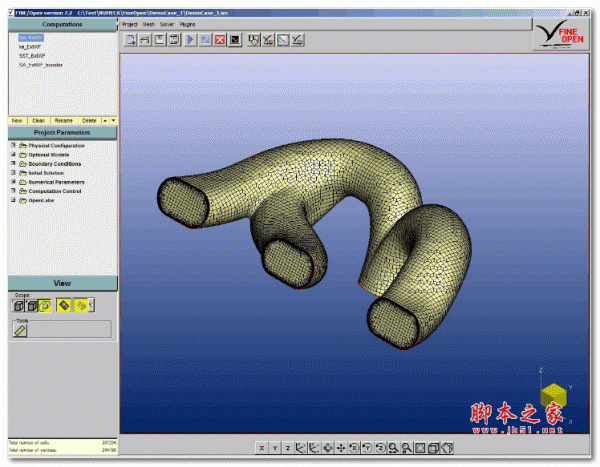Click the FINE OPEN logo
Screen dimensions: 600x467
pos(559,34)
